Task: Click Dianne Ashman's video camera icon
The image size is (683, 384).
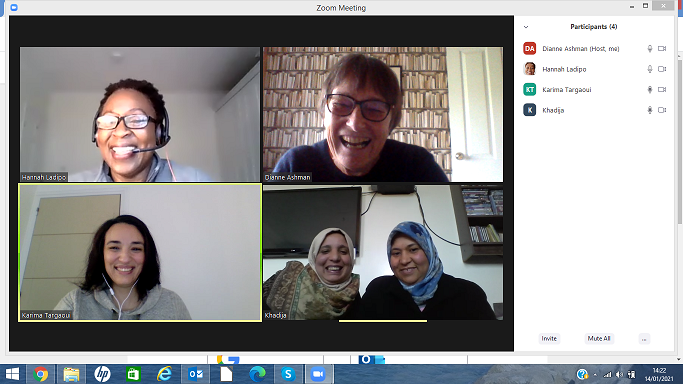Action: tap(662, 49)
